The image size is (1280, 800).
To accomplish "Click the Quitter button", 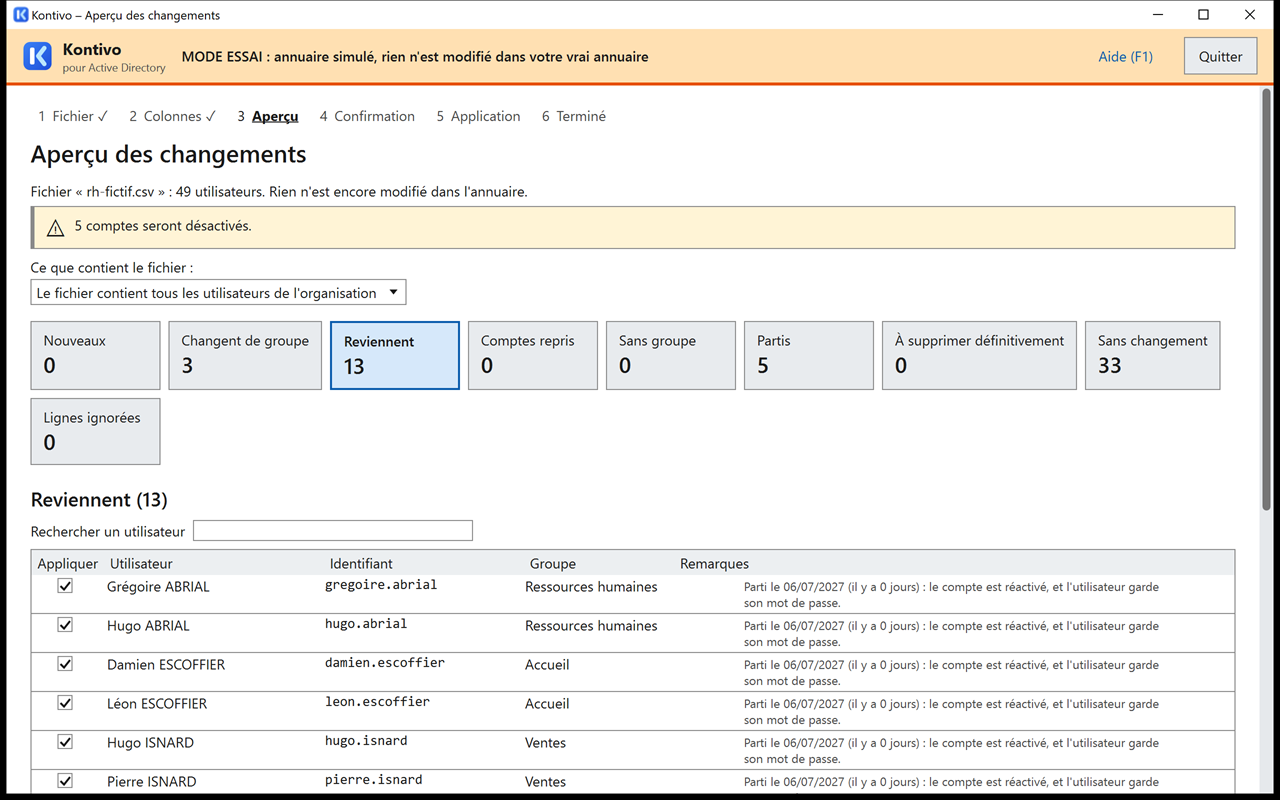I will (x=1220, y=57).
